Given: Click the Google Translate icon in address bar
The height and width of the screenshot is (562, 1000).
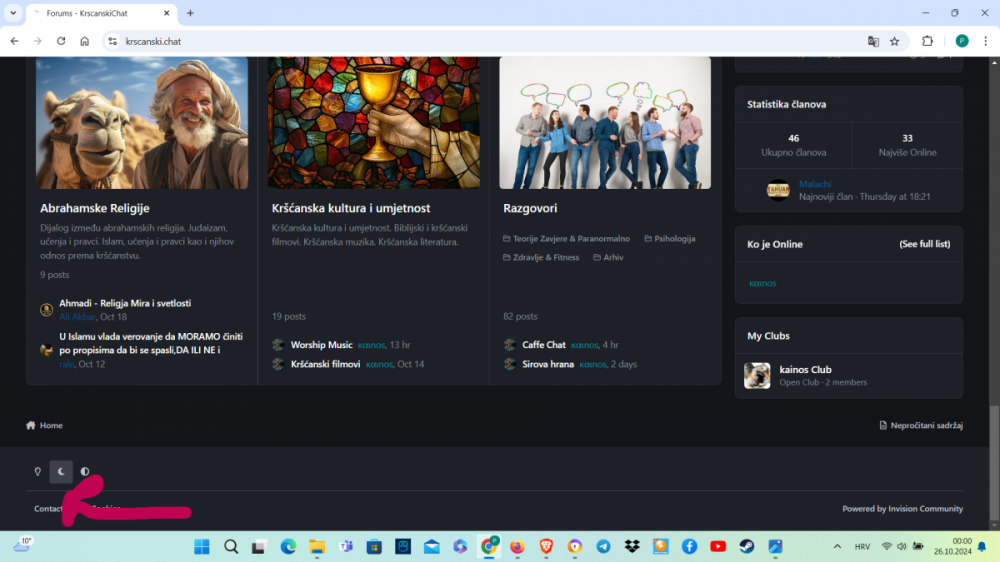Looking at the screenshot, I should (873, 41).
